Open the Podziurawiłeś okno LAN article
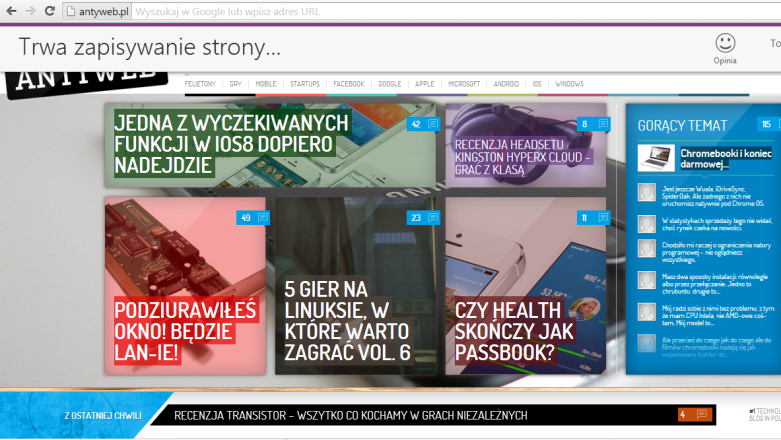The image size is (781, 440). (x=185, y=331)
